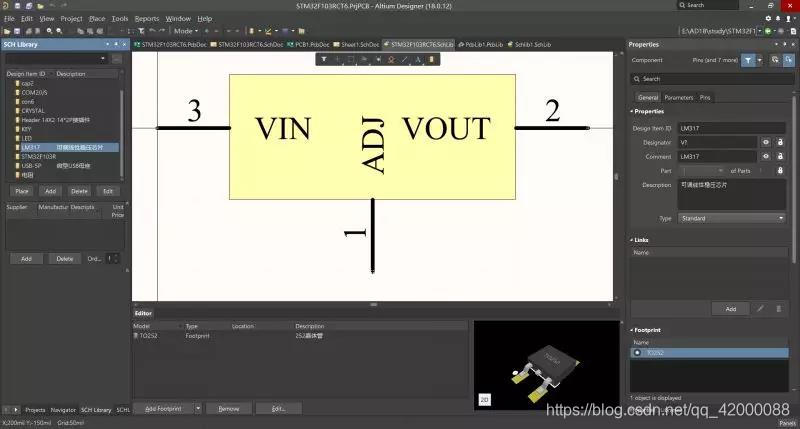The width and height of the screenshot is (800, 429).
Task: Click the filter icon in the floating toolbar
Action: (x=326, y=59)
